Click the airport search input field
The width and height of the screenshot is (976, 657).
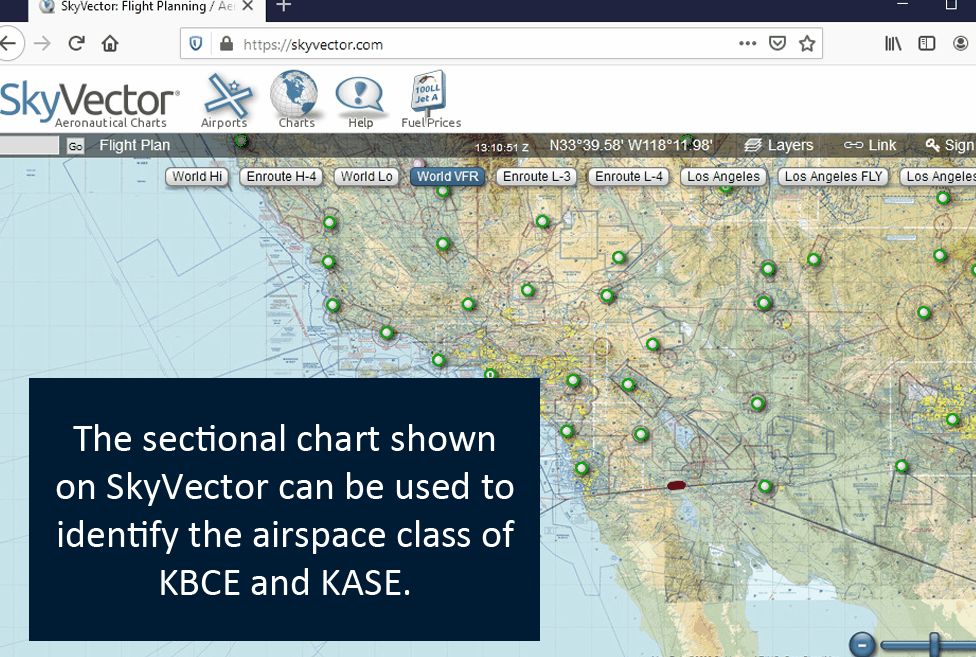click(28, 146)
